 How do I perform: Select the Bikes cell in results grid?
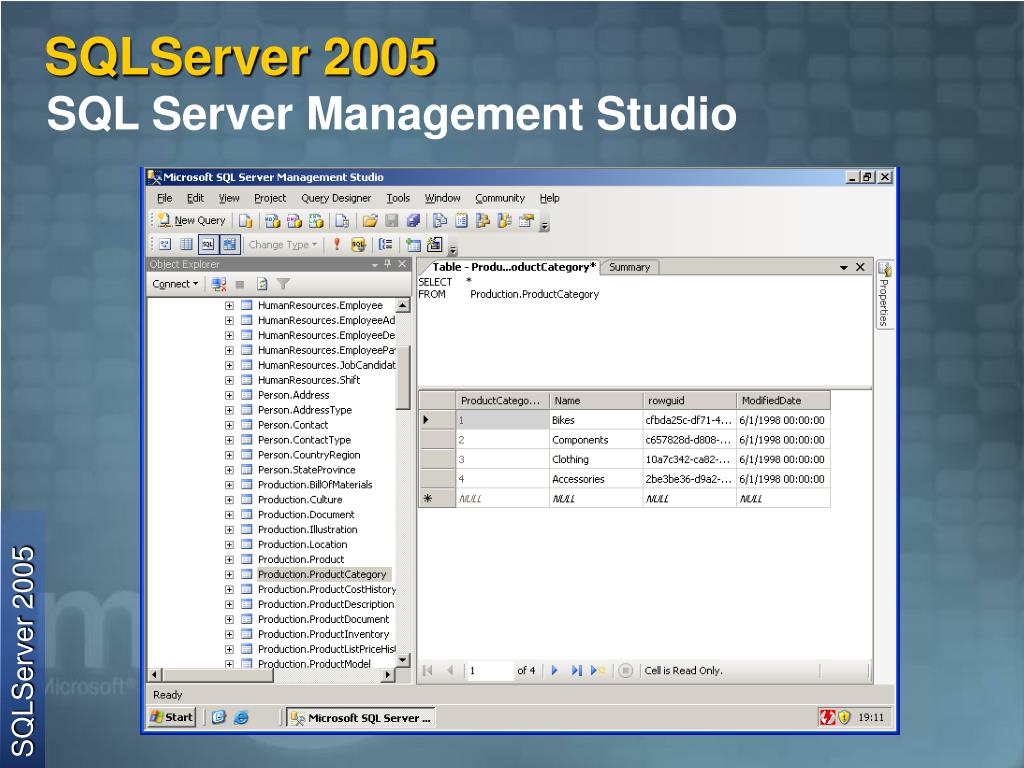(596, 420)
